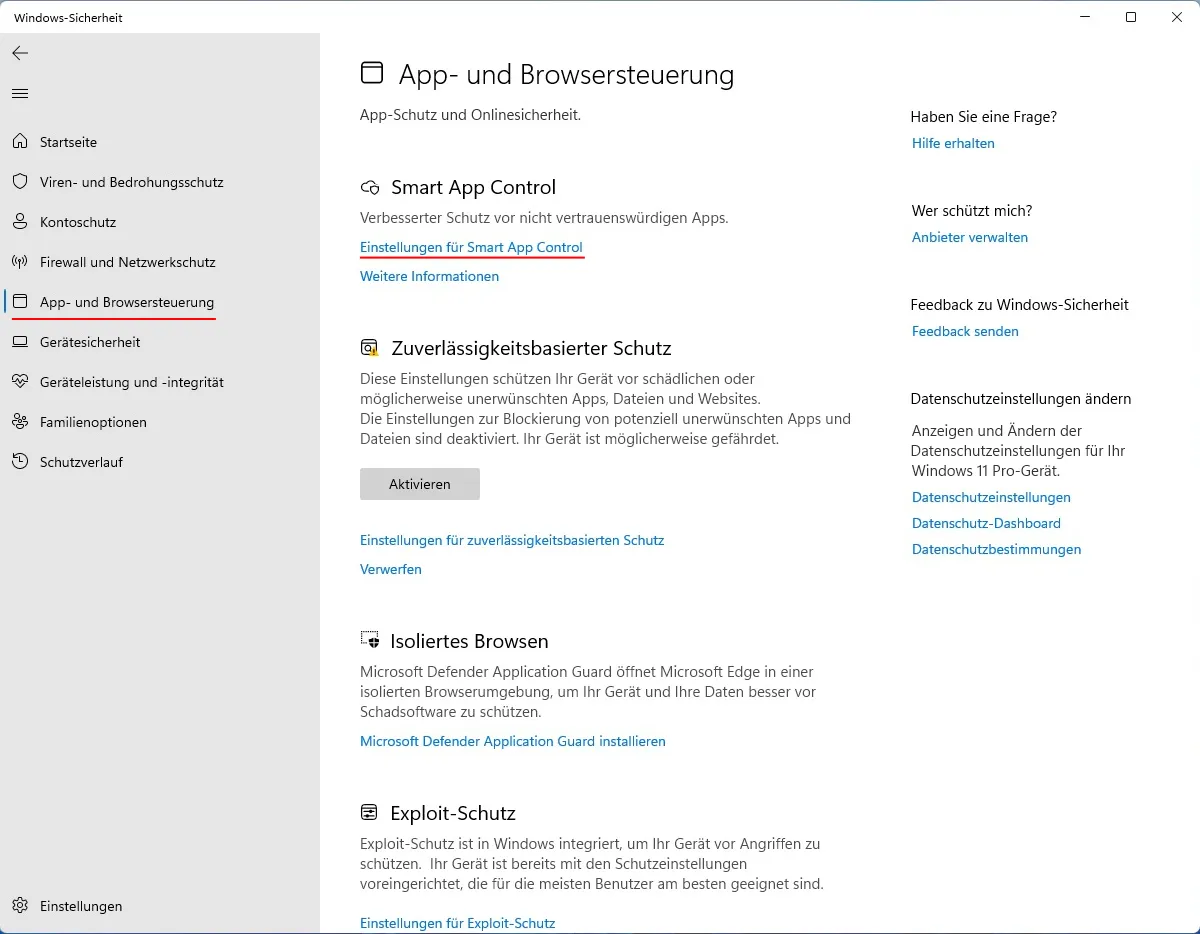Click the 'Haben Sie eine Frage?' text

984,117
